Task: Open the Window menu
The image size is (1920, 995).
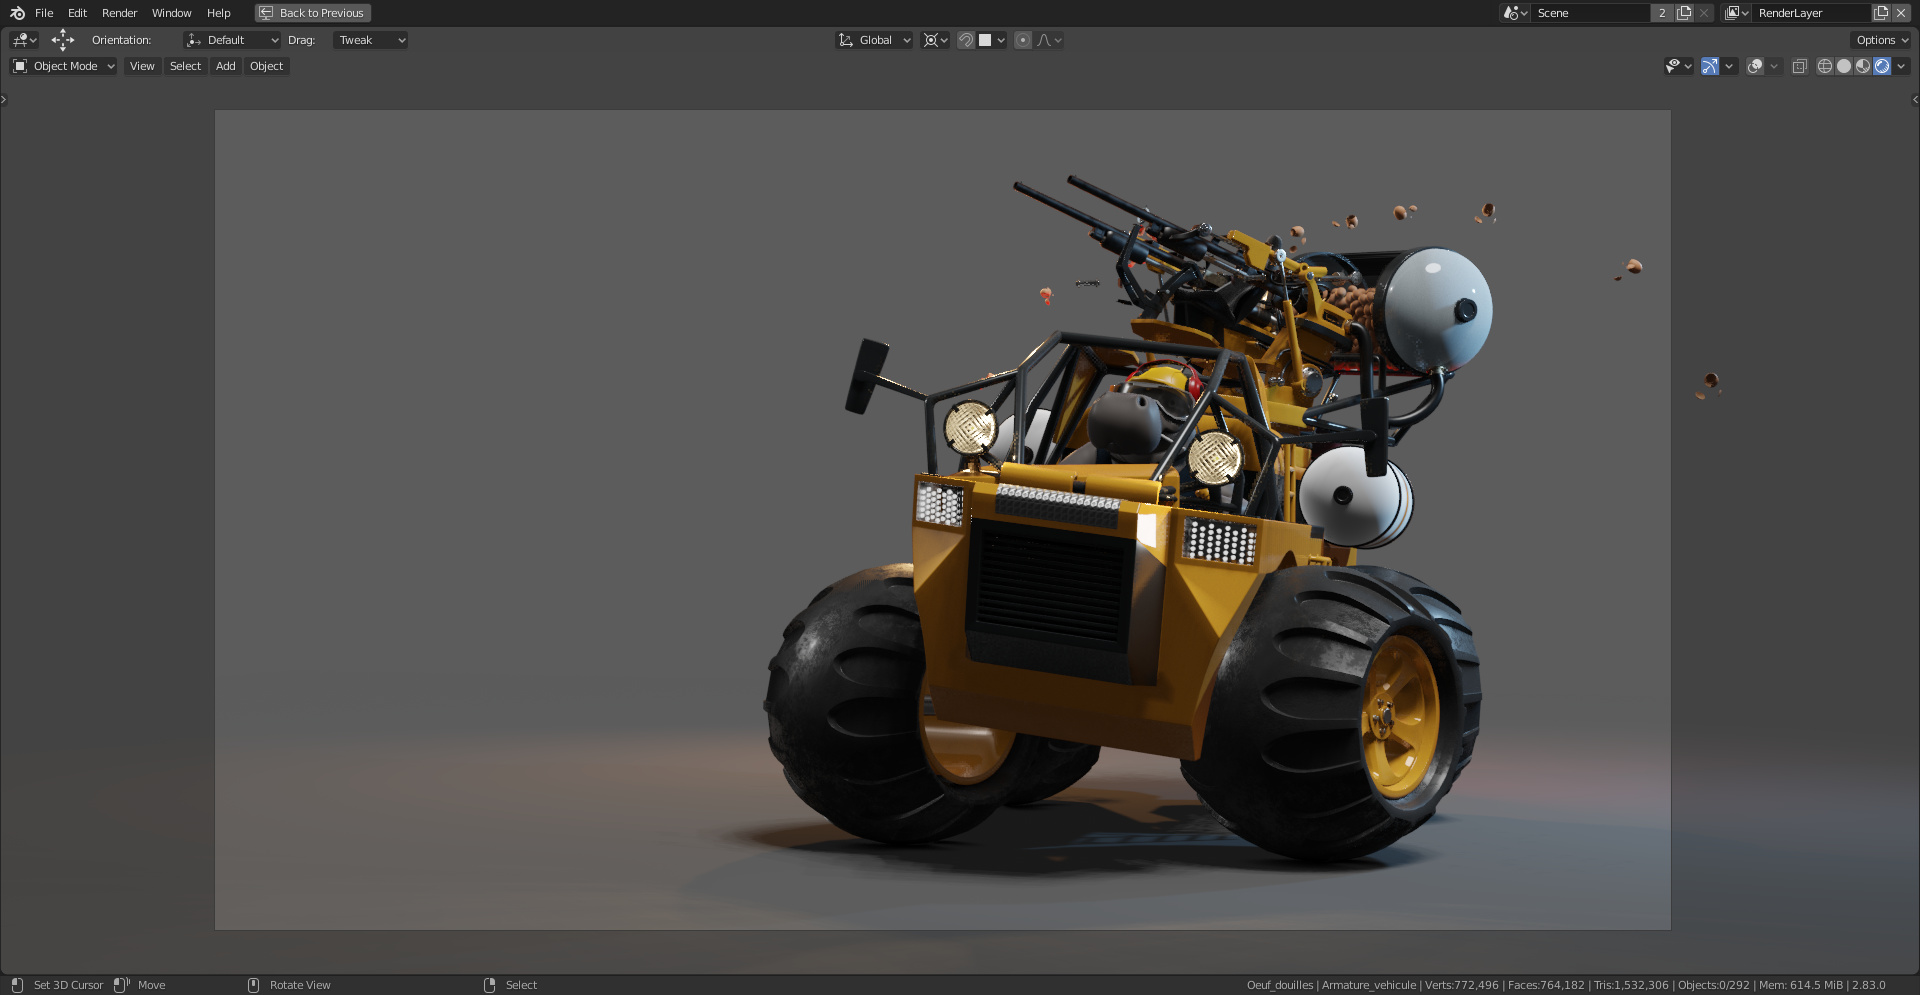Action: click(171, 13)
